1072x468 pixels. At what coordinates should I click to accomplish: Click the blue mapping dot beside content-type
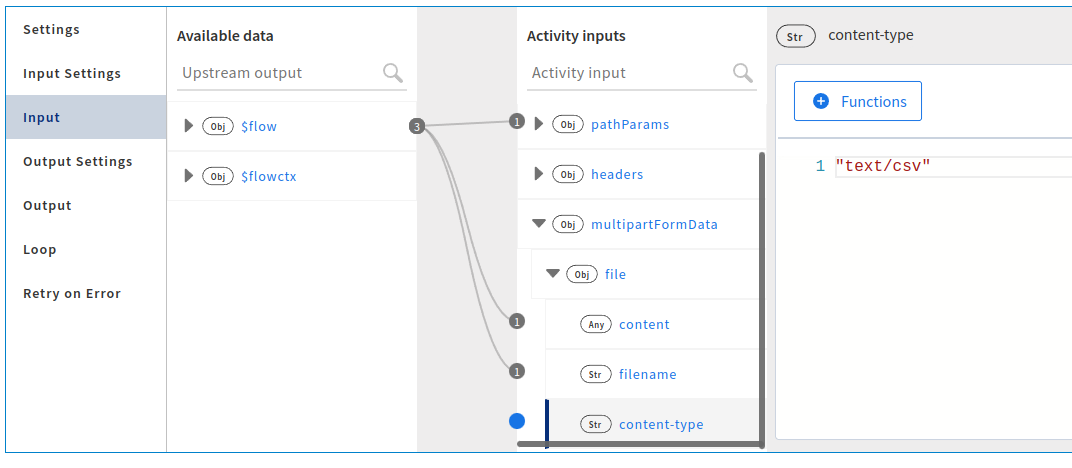[x=517, y=421]
